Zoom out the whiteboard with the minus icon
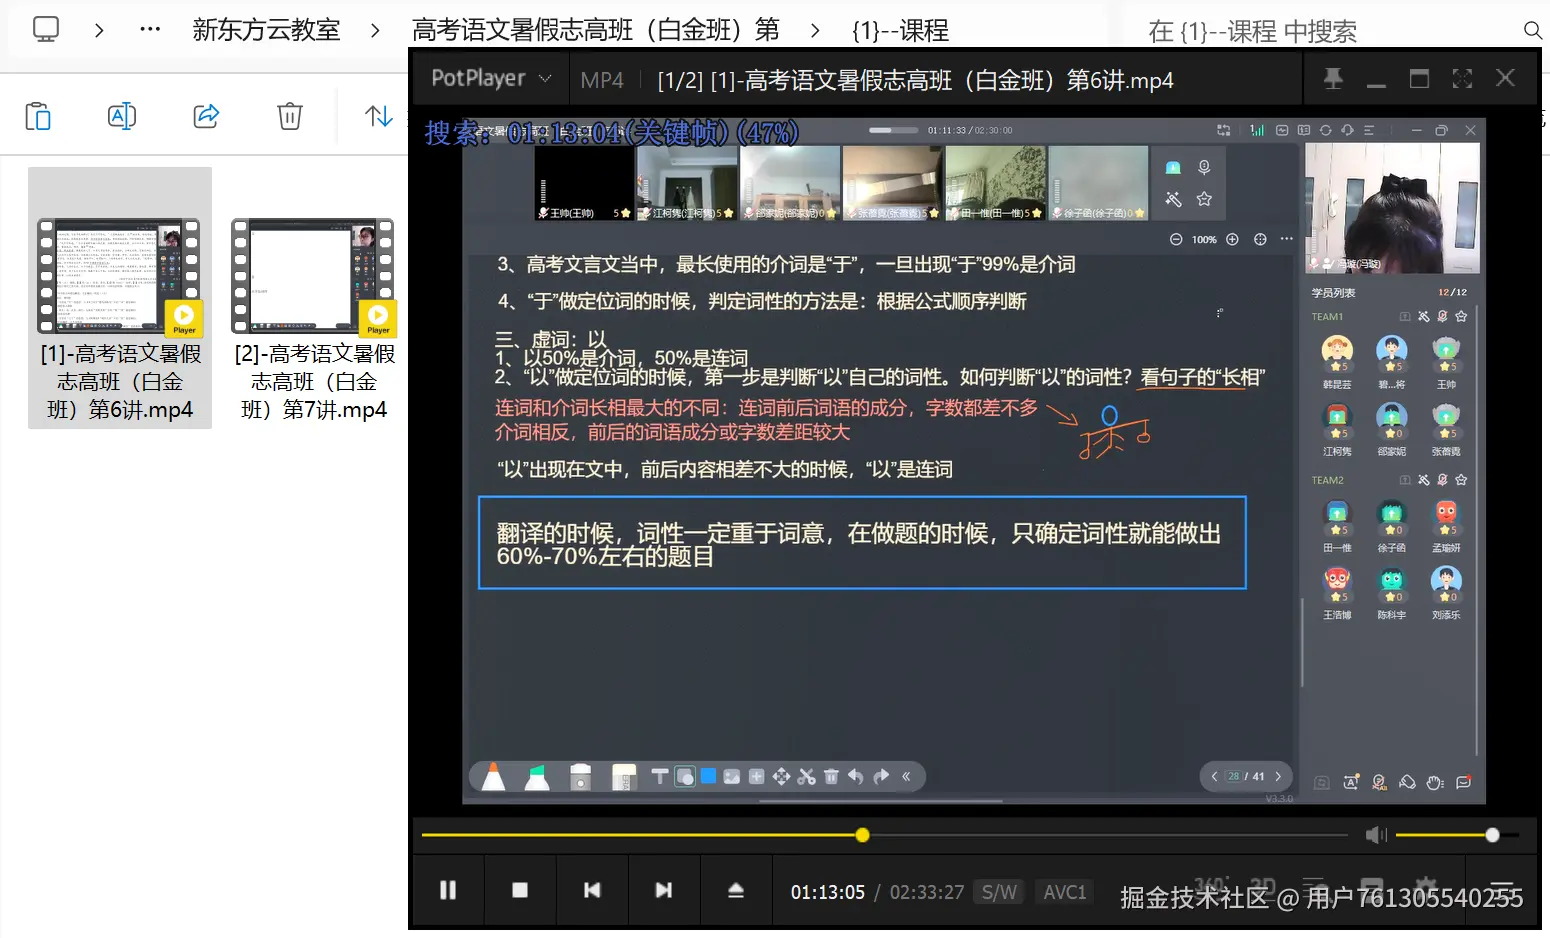The height and width of the screenshot is (938, 1550). point(1176,239)
